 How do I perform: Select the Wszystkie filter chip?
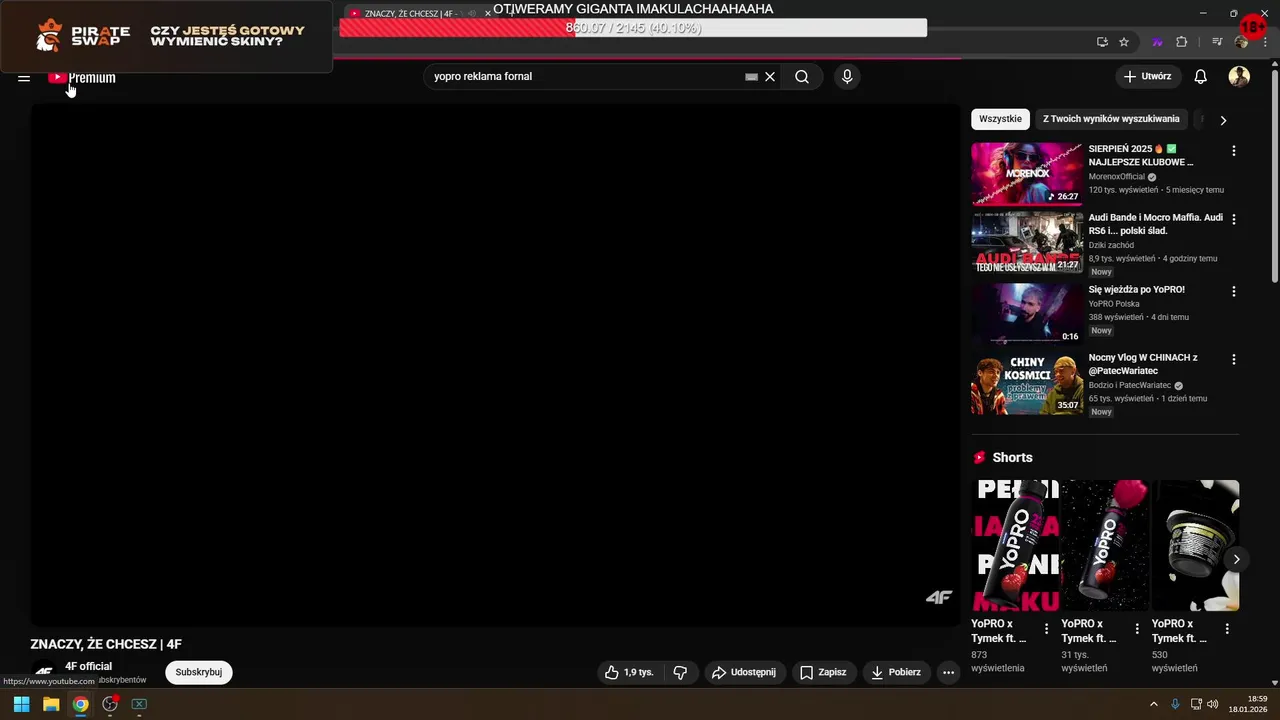pos(1000,119)
